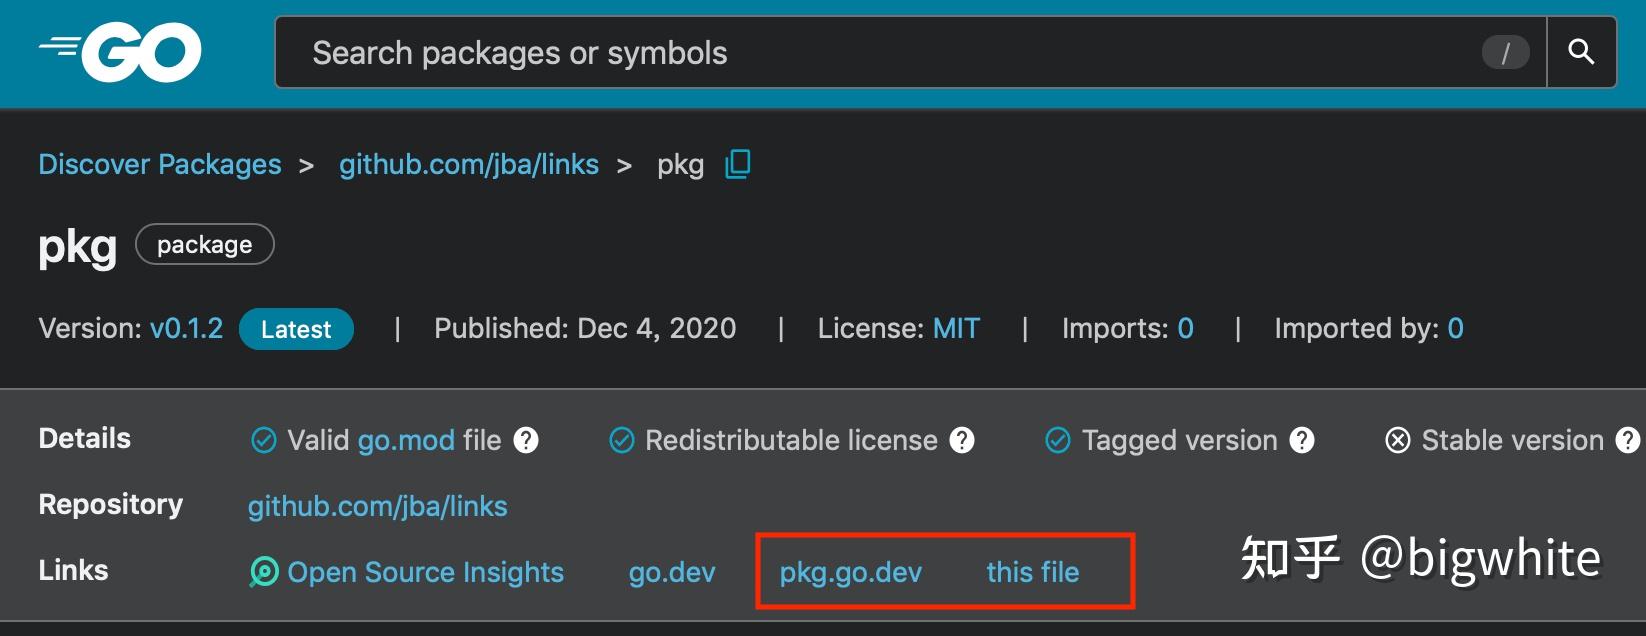This screenshot has height=636, width=1646.
Task: Click the Open Source Insights icon
Action: pos(264,572)
